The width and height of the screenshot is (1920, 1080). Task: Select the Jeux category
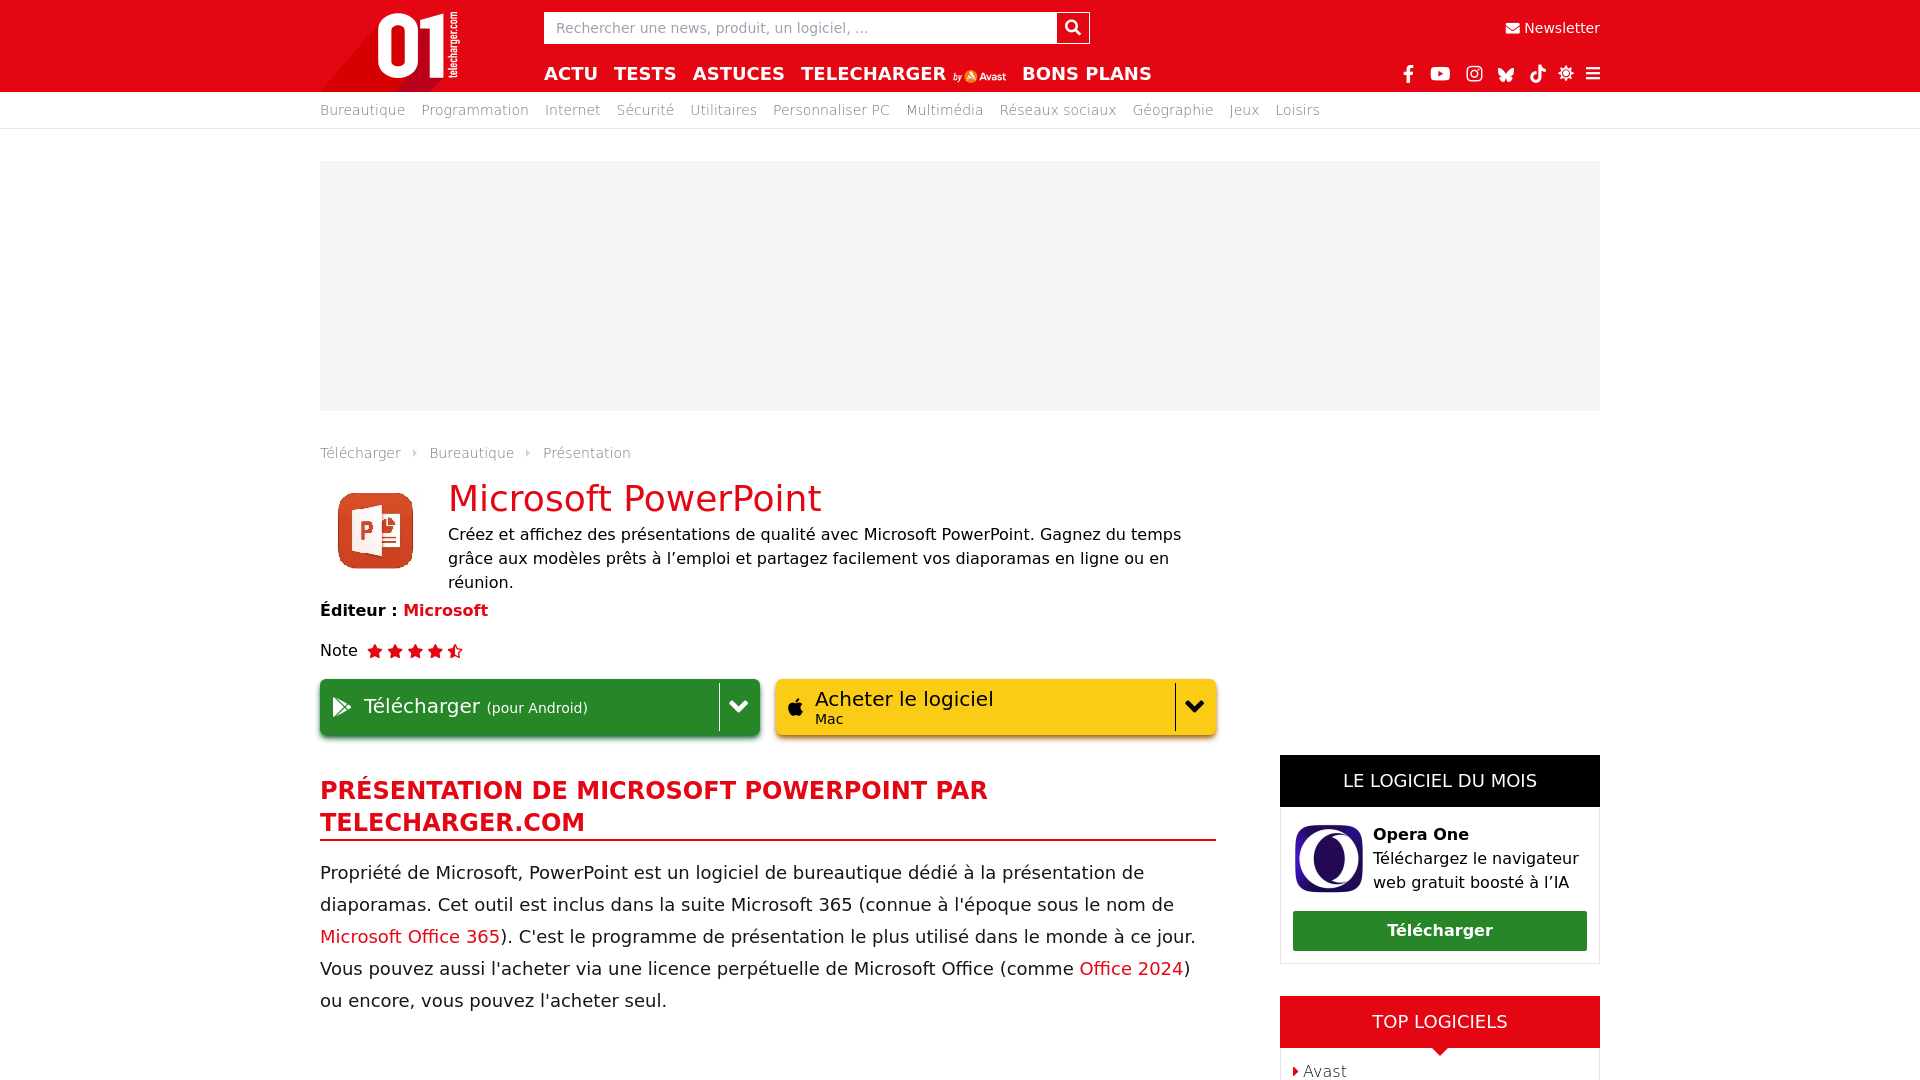(1244, 110)
